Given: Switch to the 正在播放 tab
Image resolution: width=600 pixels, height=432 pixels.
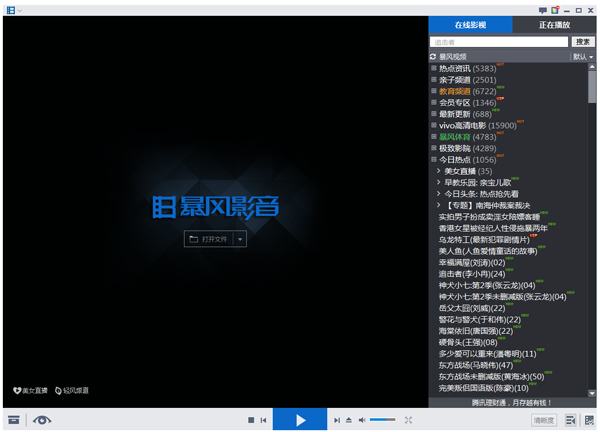Looking at the screenshot, I should [x=554, y=25].
